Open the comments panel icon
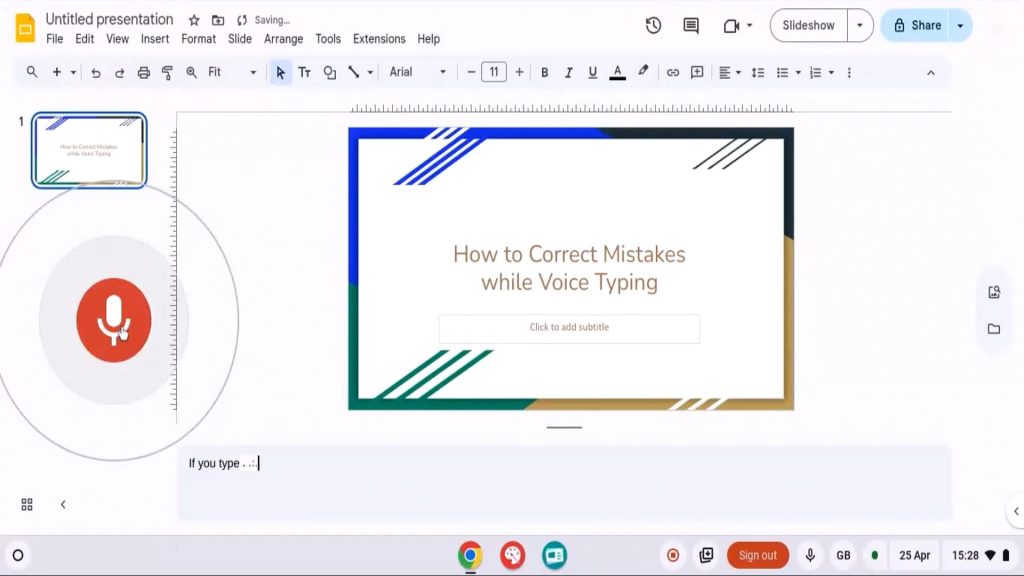The height and width of the screenshot is (576, 1024). tap(691, 25)
